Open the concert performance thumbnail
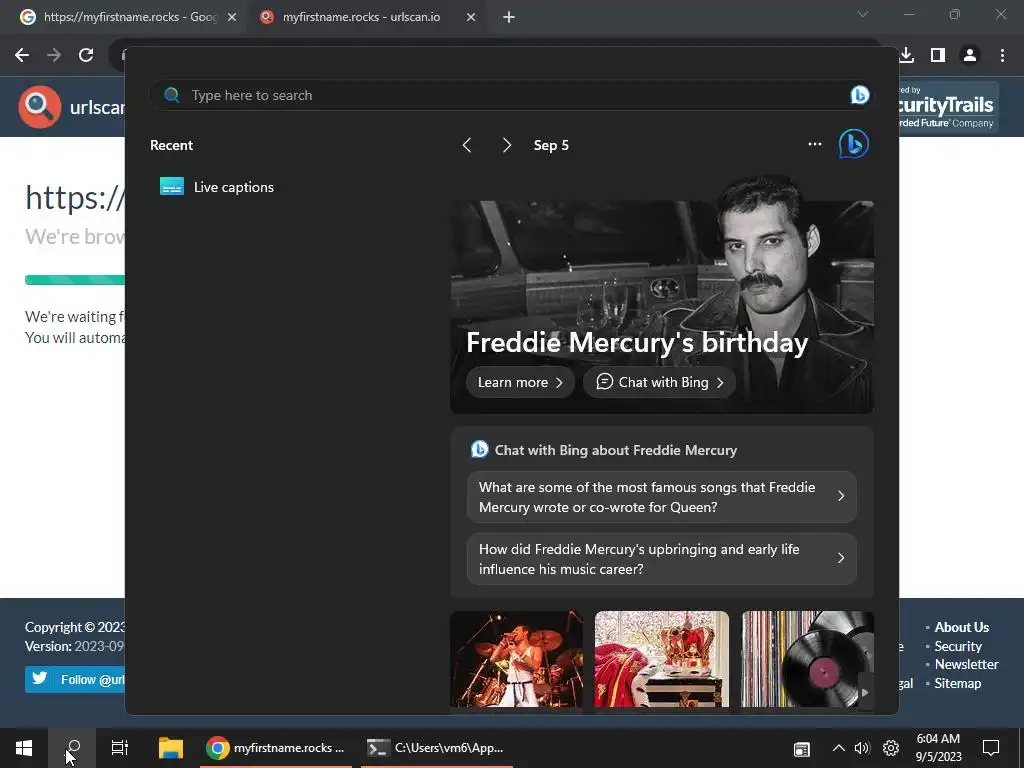This screenshot has width=1024, height=768. point(516,659)
